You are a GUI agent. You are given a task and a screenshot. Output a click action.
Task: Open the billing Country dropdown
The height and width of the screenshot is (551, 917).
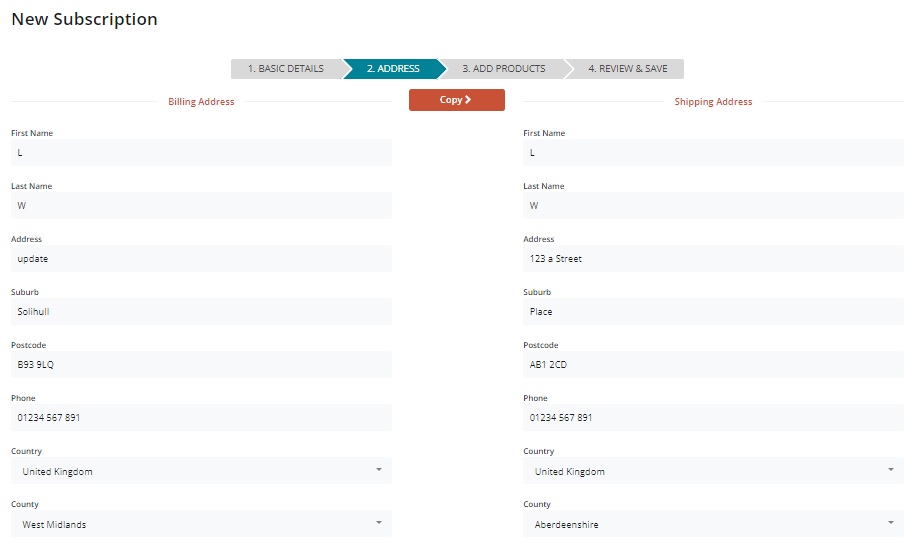coord(201,471)
